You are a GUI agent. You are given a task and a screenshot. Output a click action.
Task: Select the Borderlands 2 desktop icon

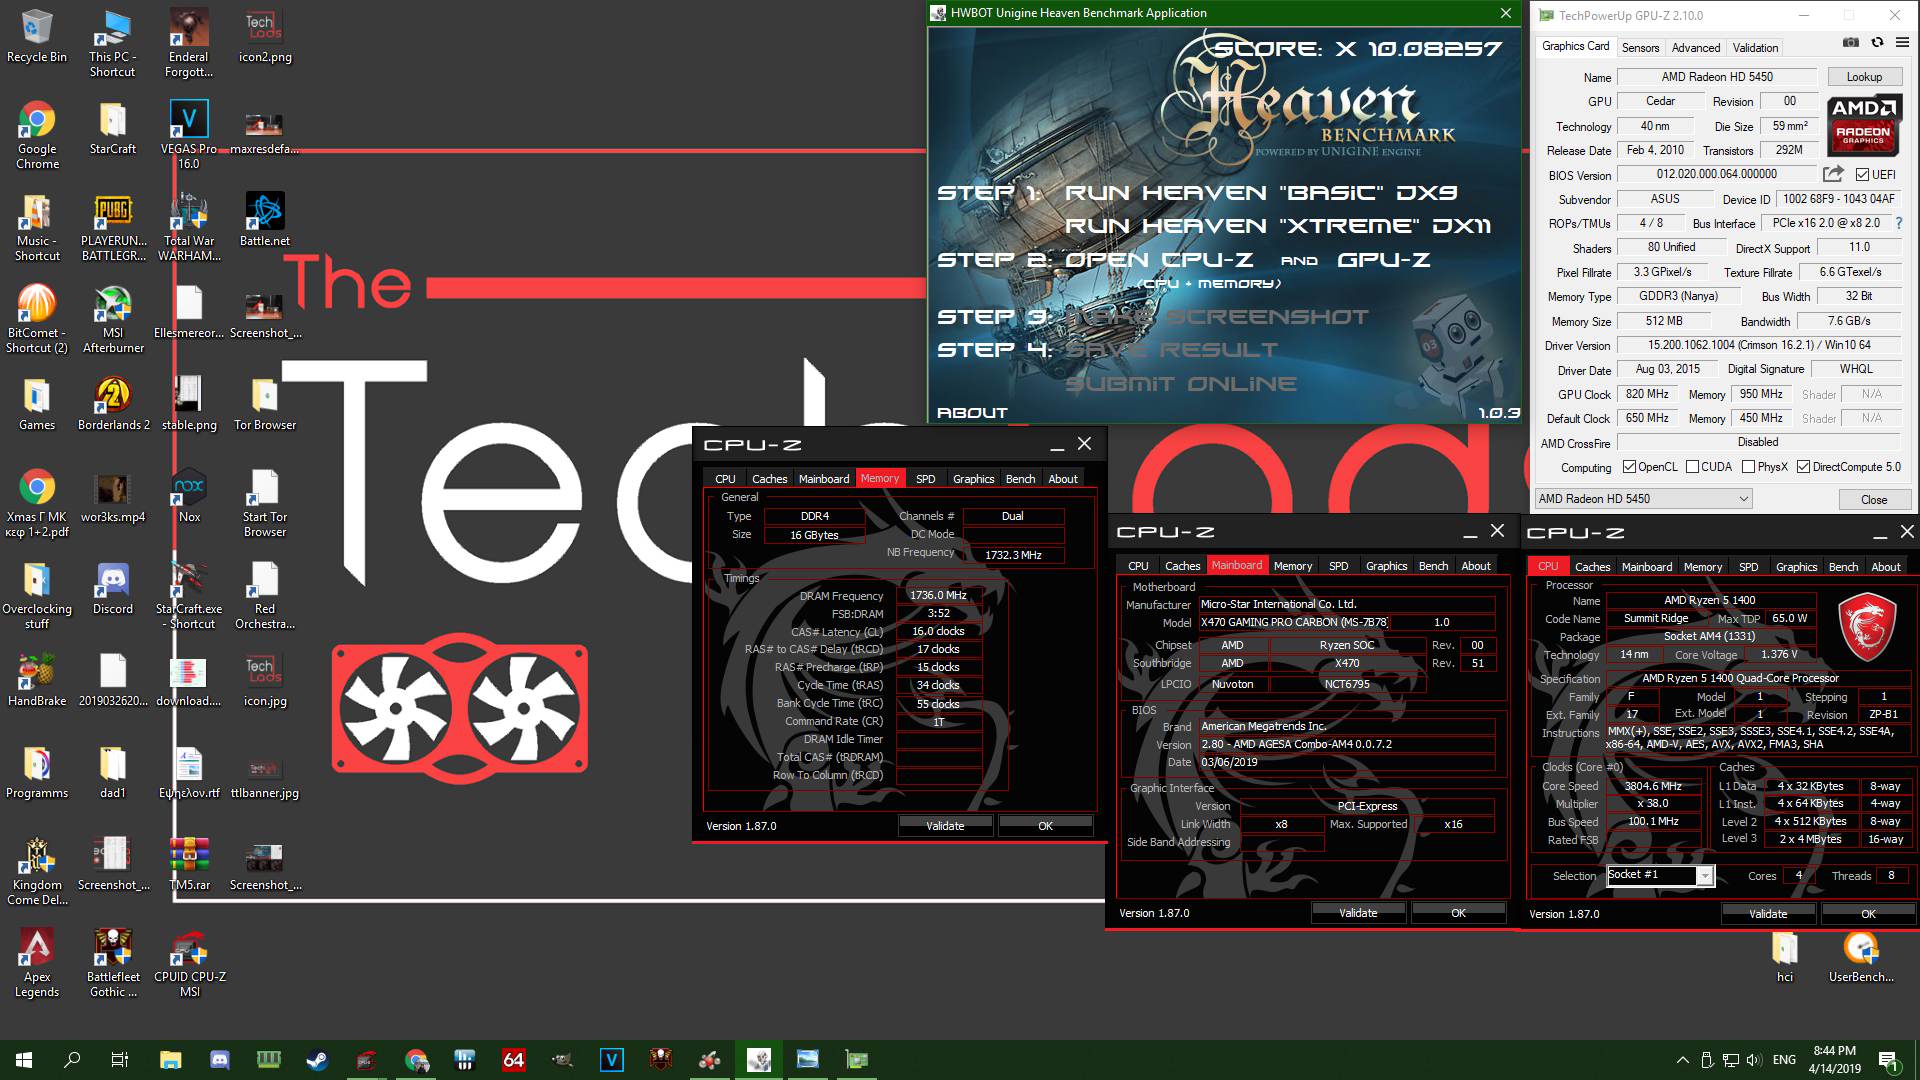[x=113, y=404]
